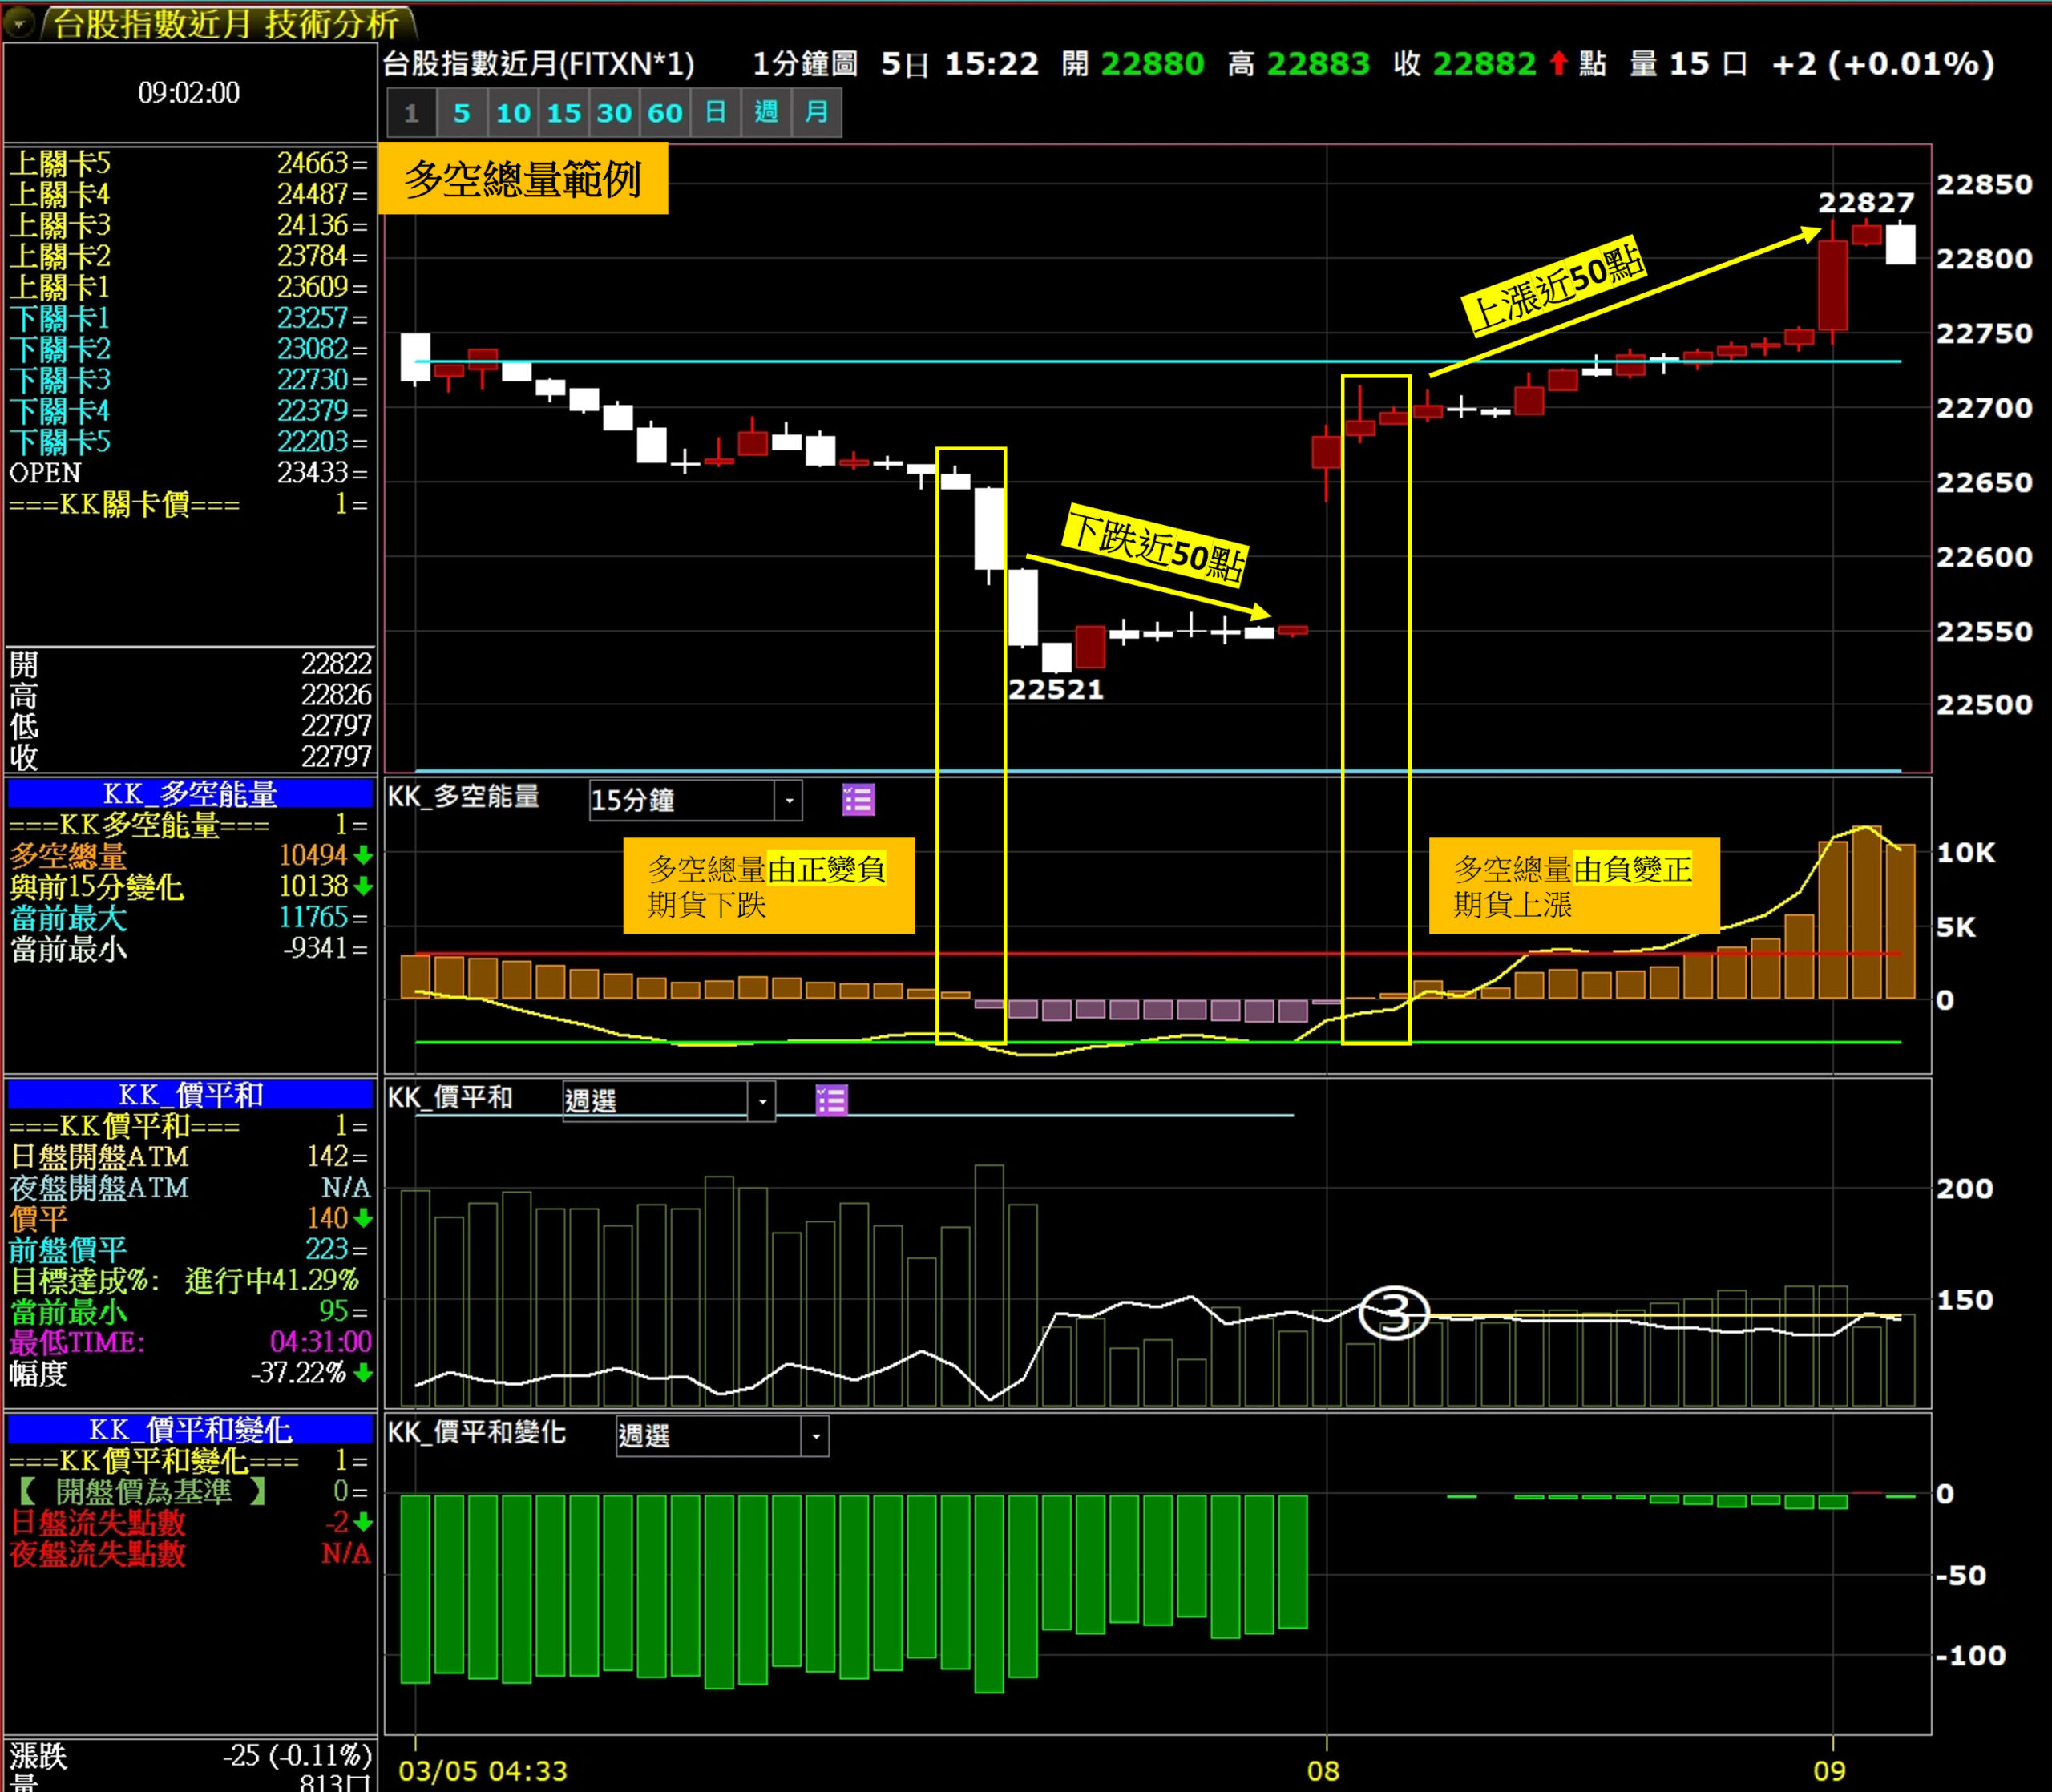This screenshot has width=2052, height=1792.
Task: Switch chart to 1-minute interval
Action: point(411,113)
